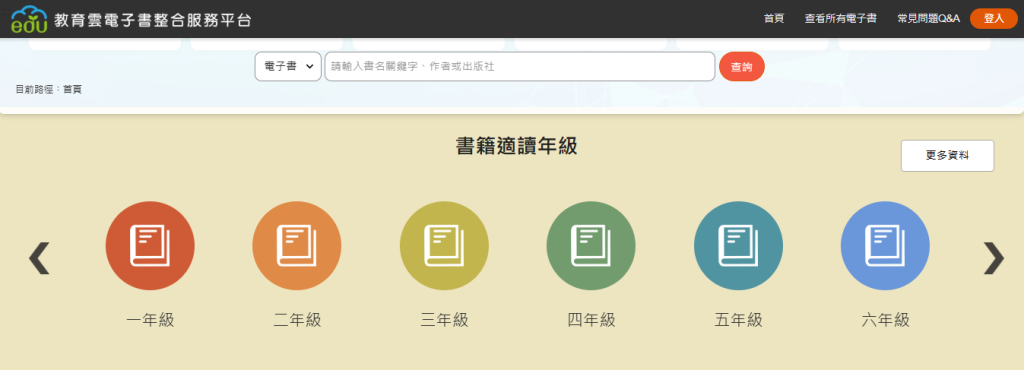Click 首頁 in the breadcrumb path
1024x370 pixels.
click(72, 89)
